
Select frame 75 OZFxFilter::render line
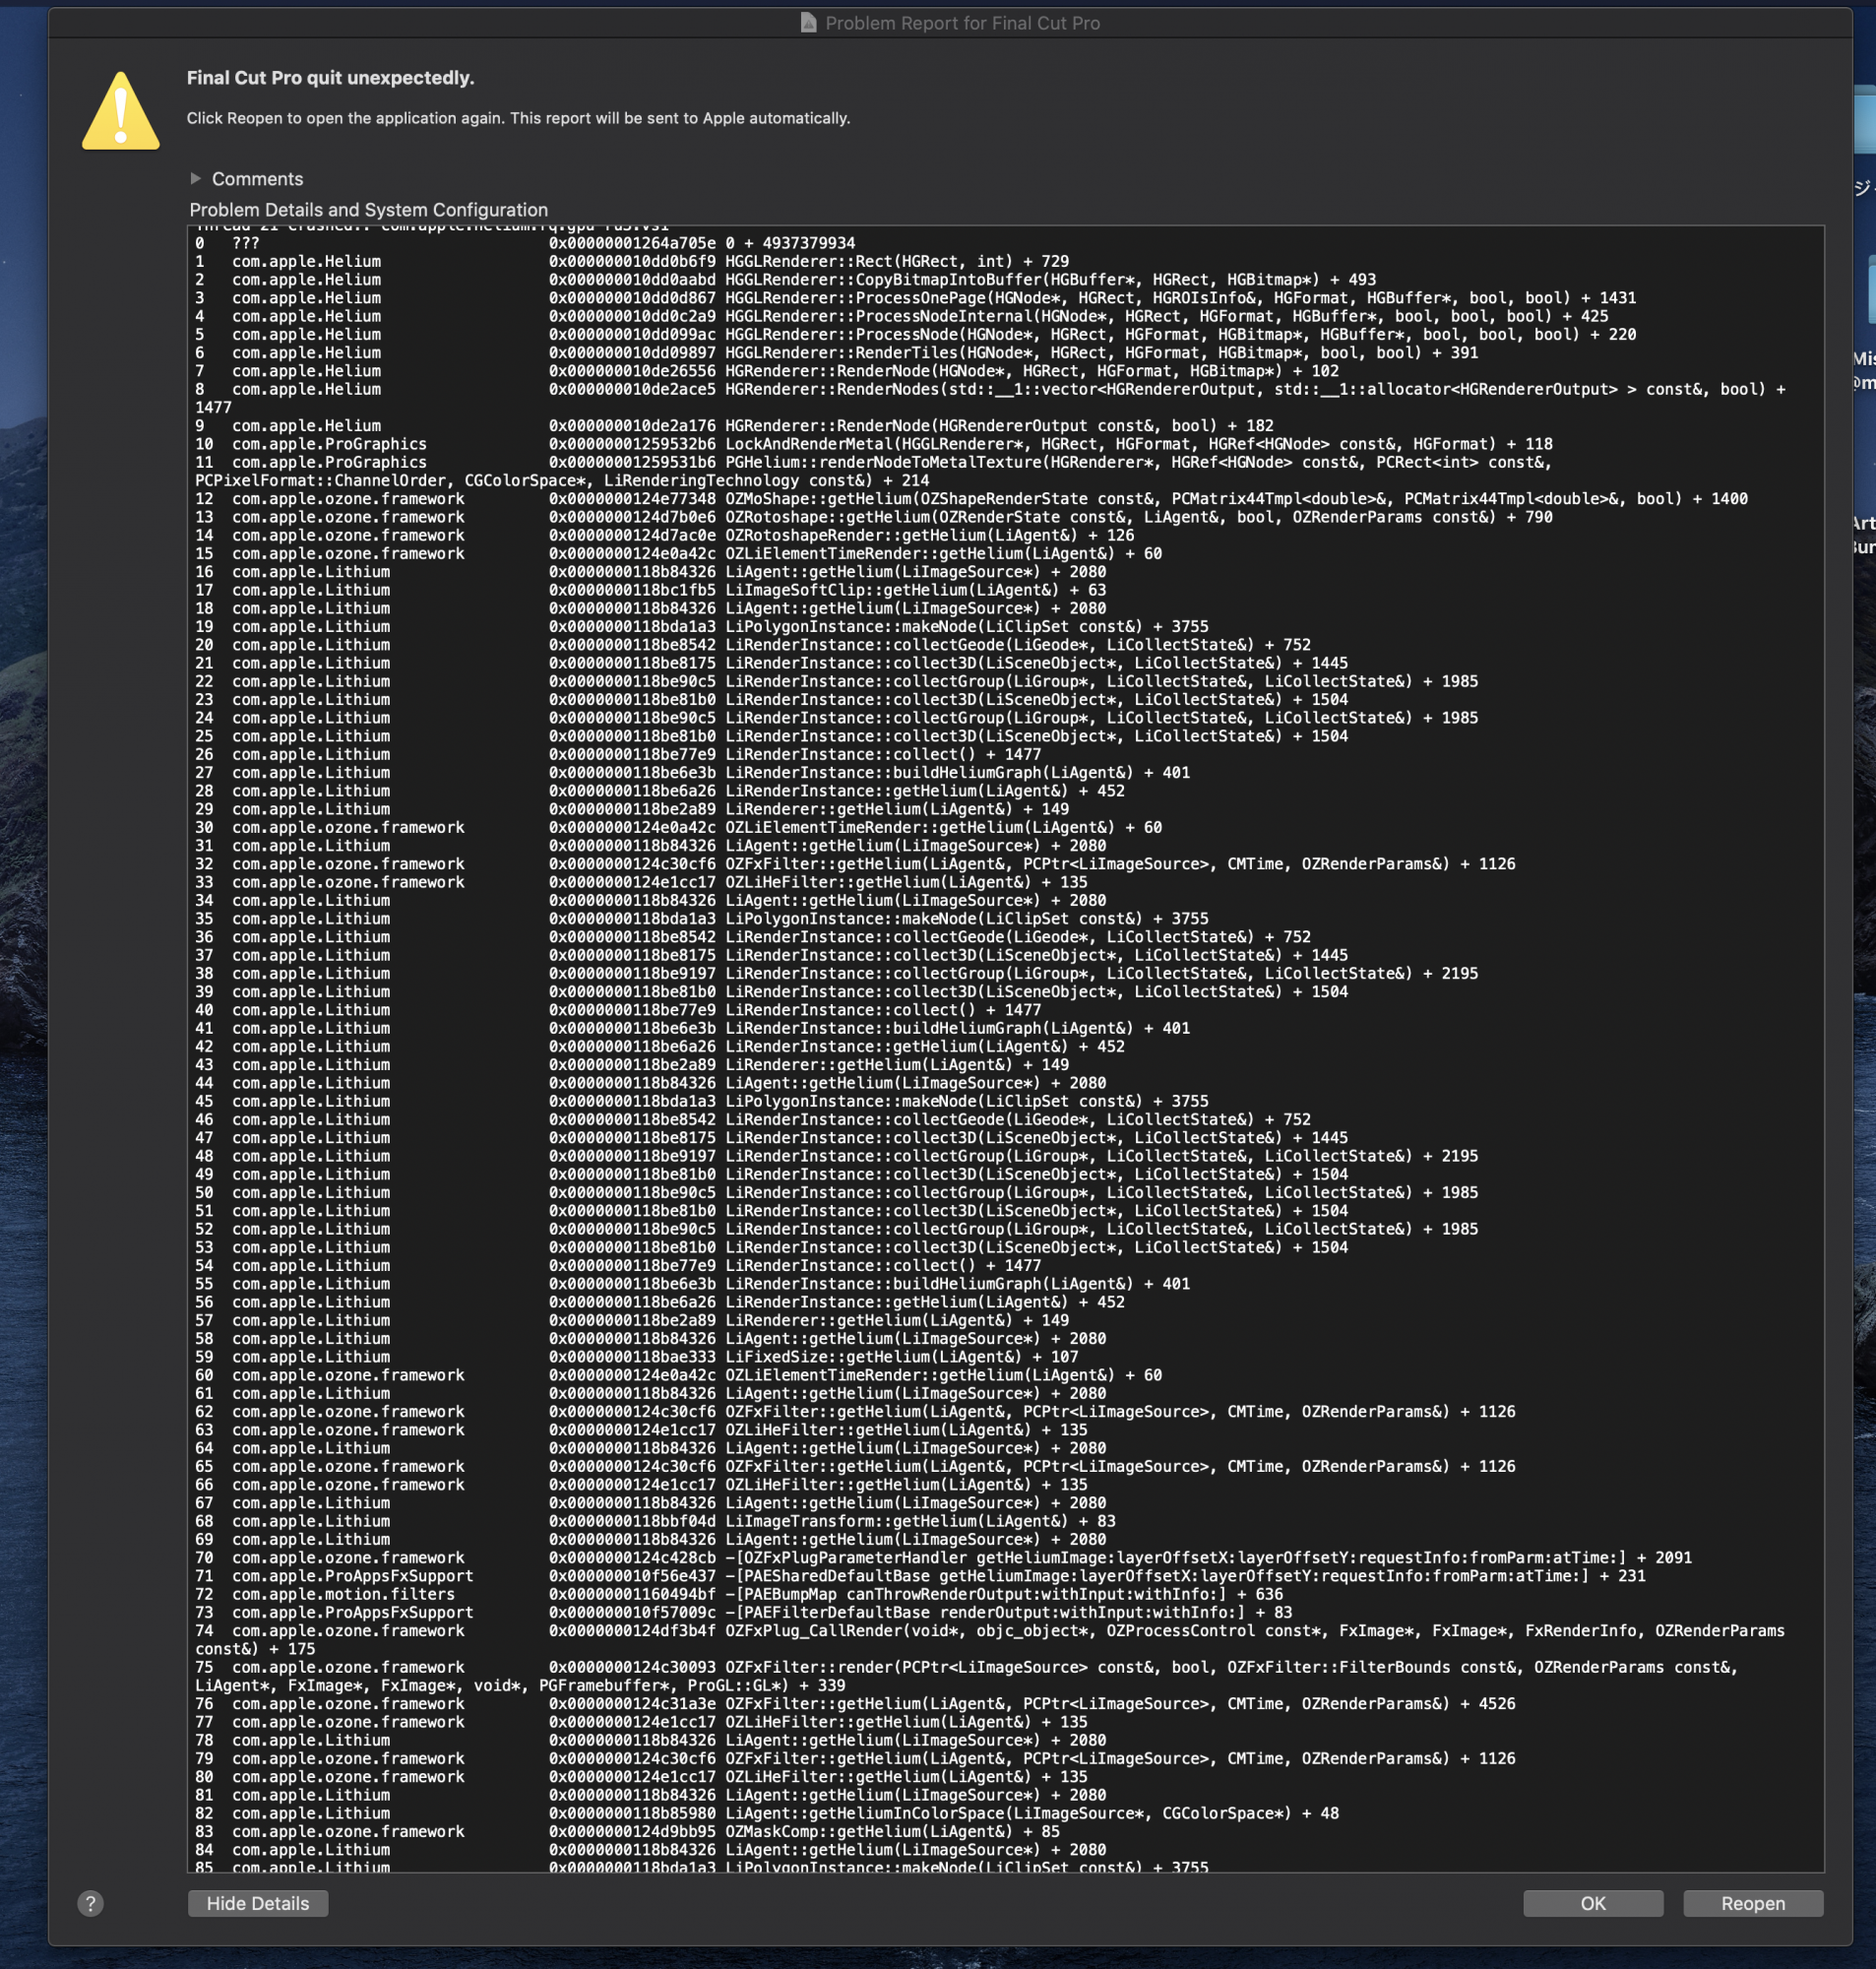(967, 1676)
